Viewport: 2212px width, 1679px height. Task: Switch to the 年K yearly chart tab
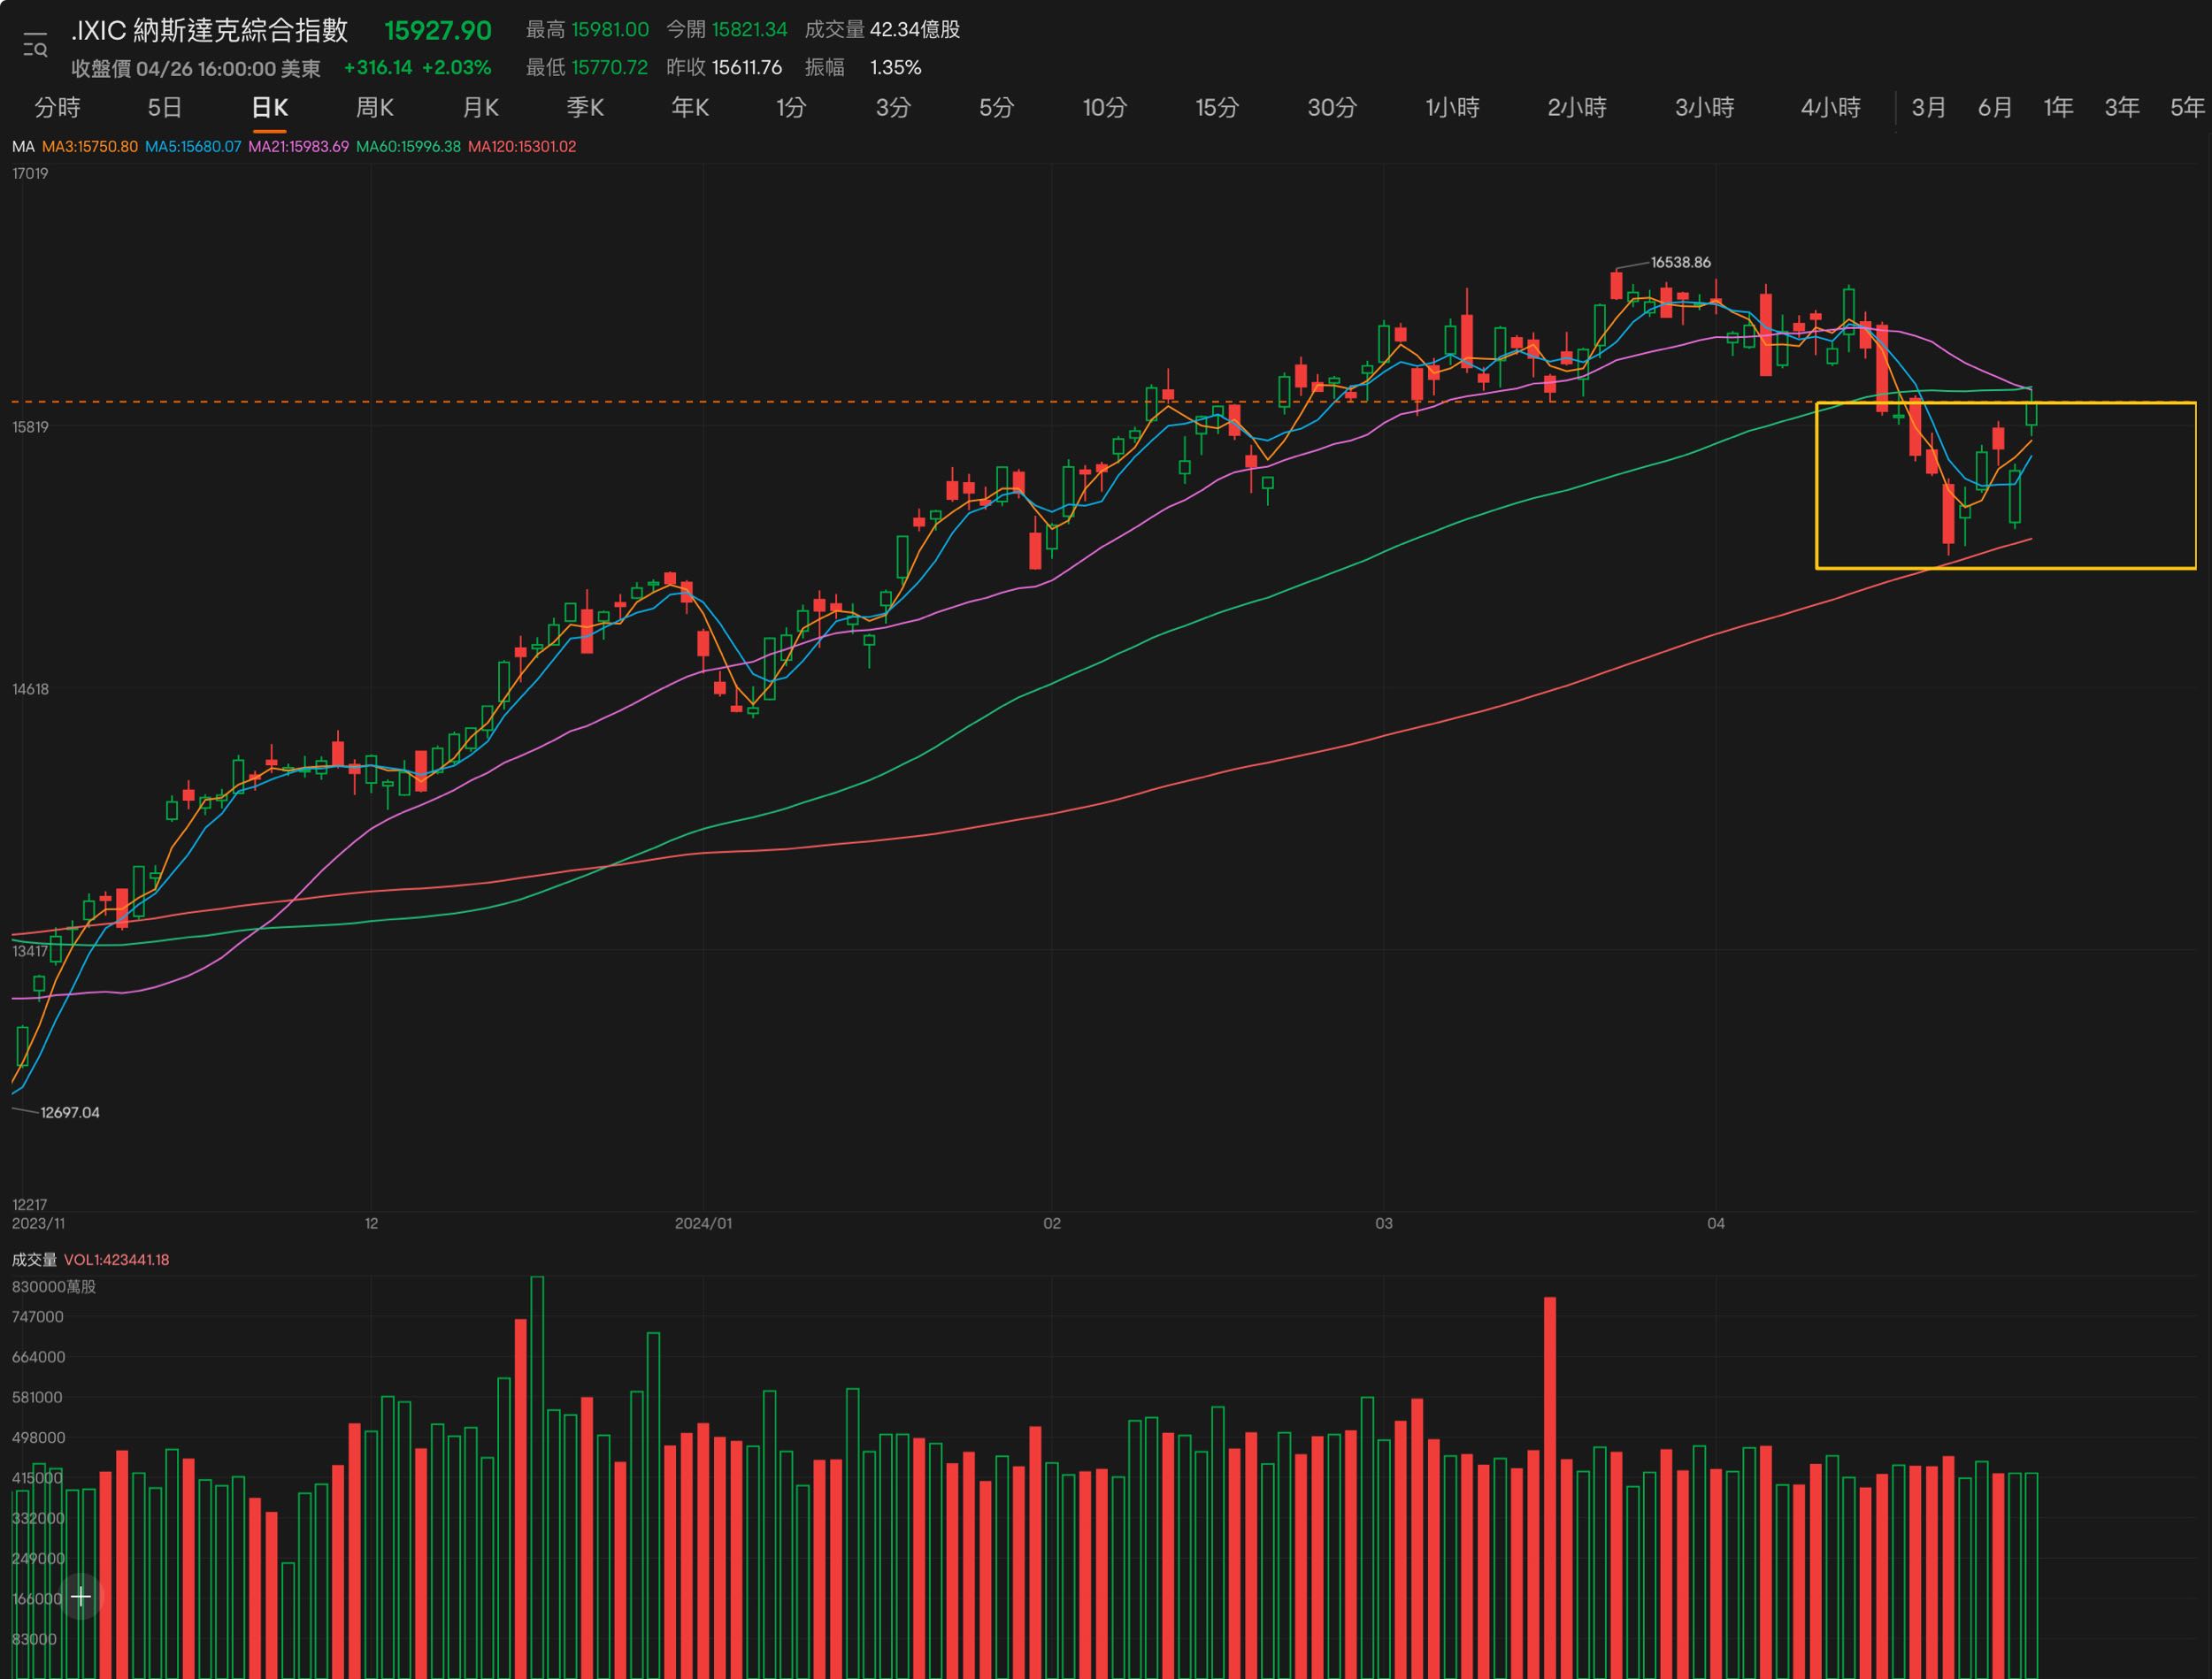[690, 108]
